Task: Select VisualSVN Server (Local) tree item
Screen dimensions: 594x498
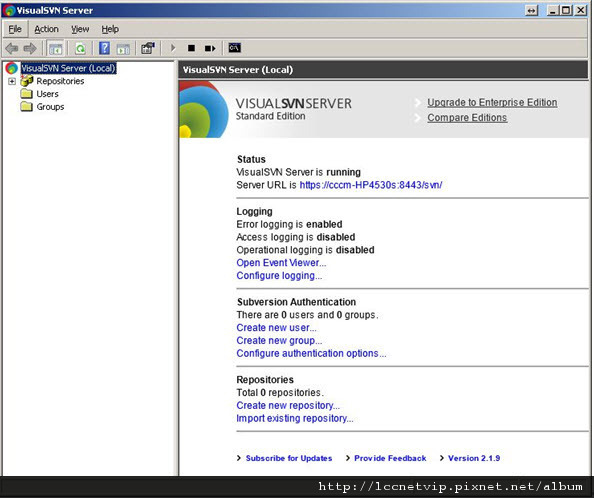Action: coord(68,68)
